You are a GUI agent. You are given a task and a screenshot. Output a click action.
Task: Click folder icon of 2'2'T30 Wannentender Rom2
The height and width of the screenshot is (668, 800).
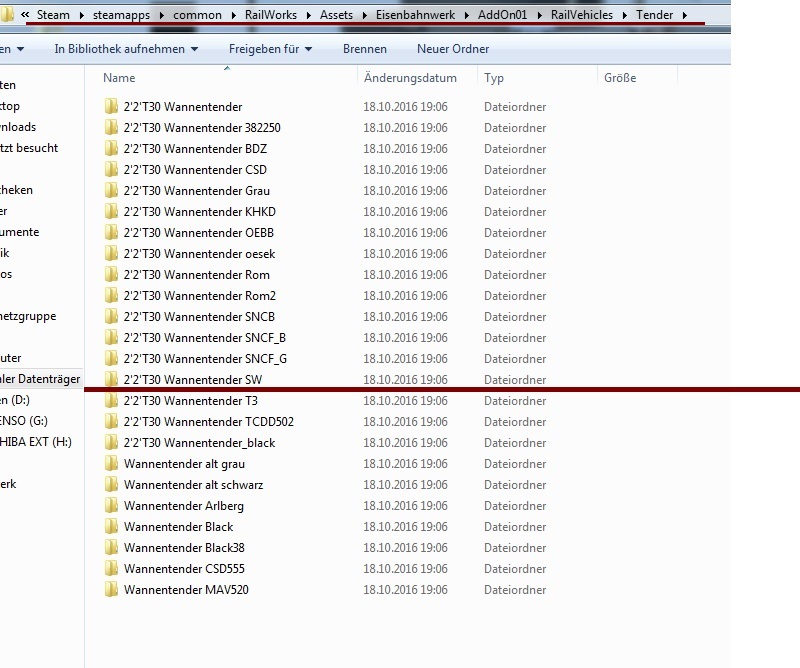[x=111, y=295]
